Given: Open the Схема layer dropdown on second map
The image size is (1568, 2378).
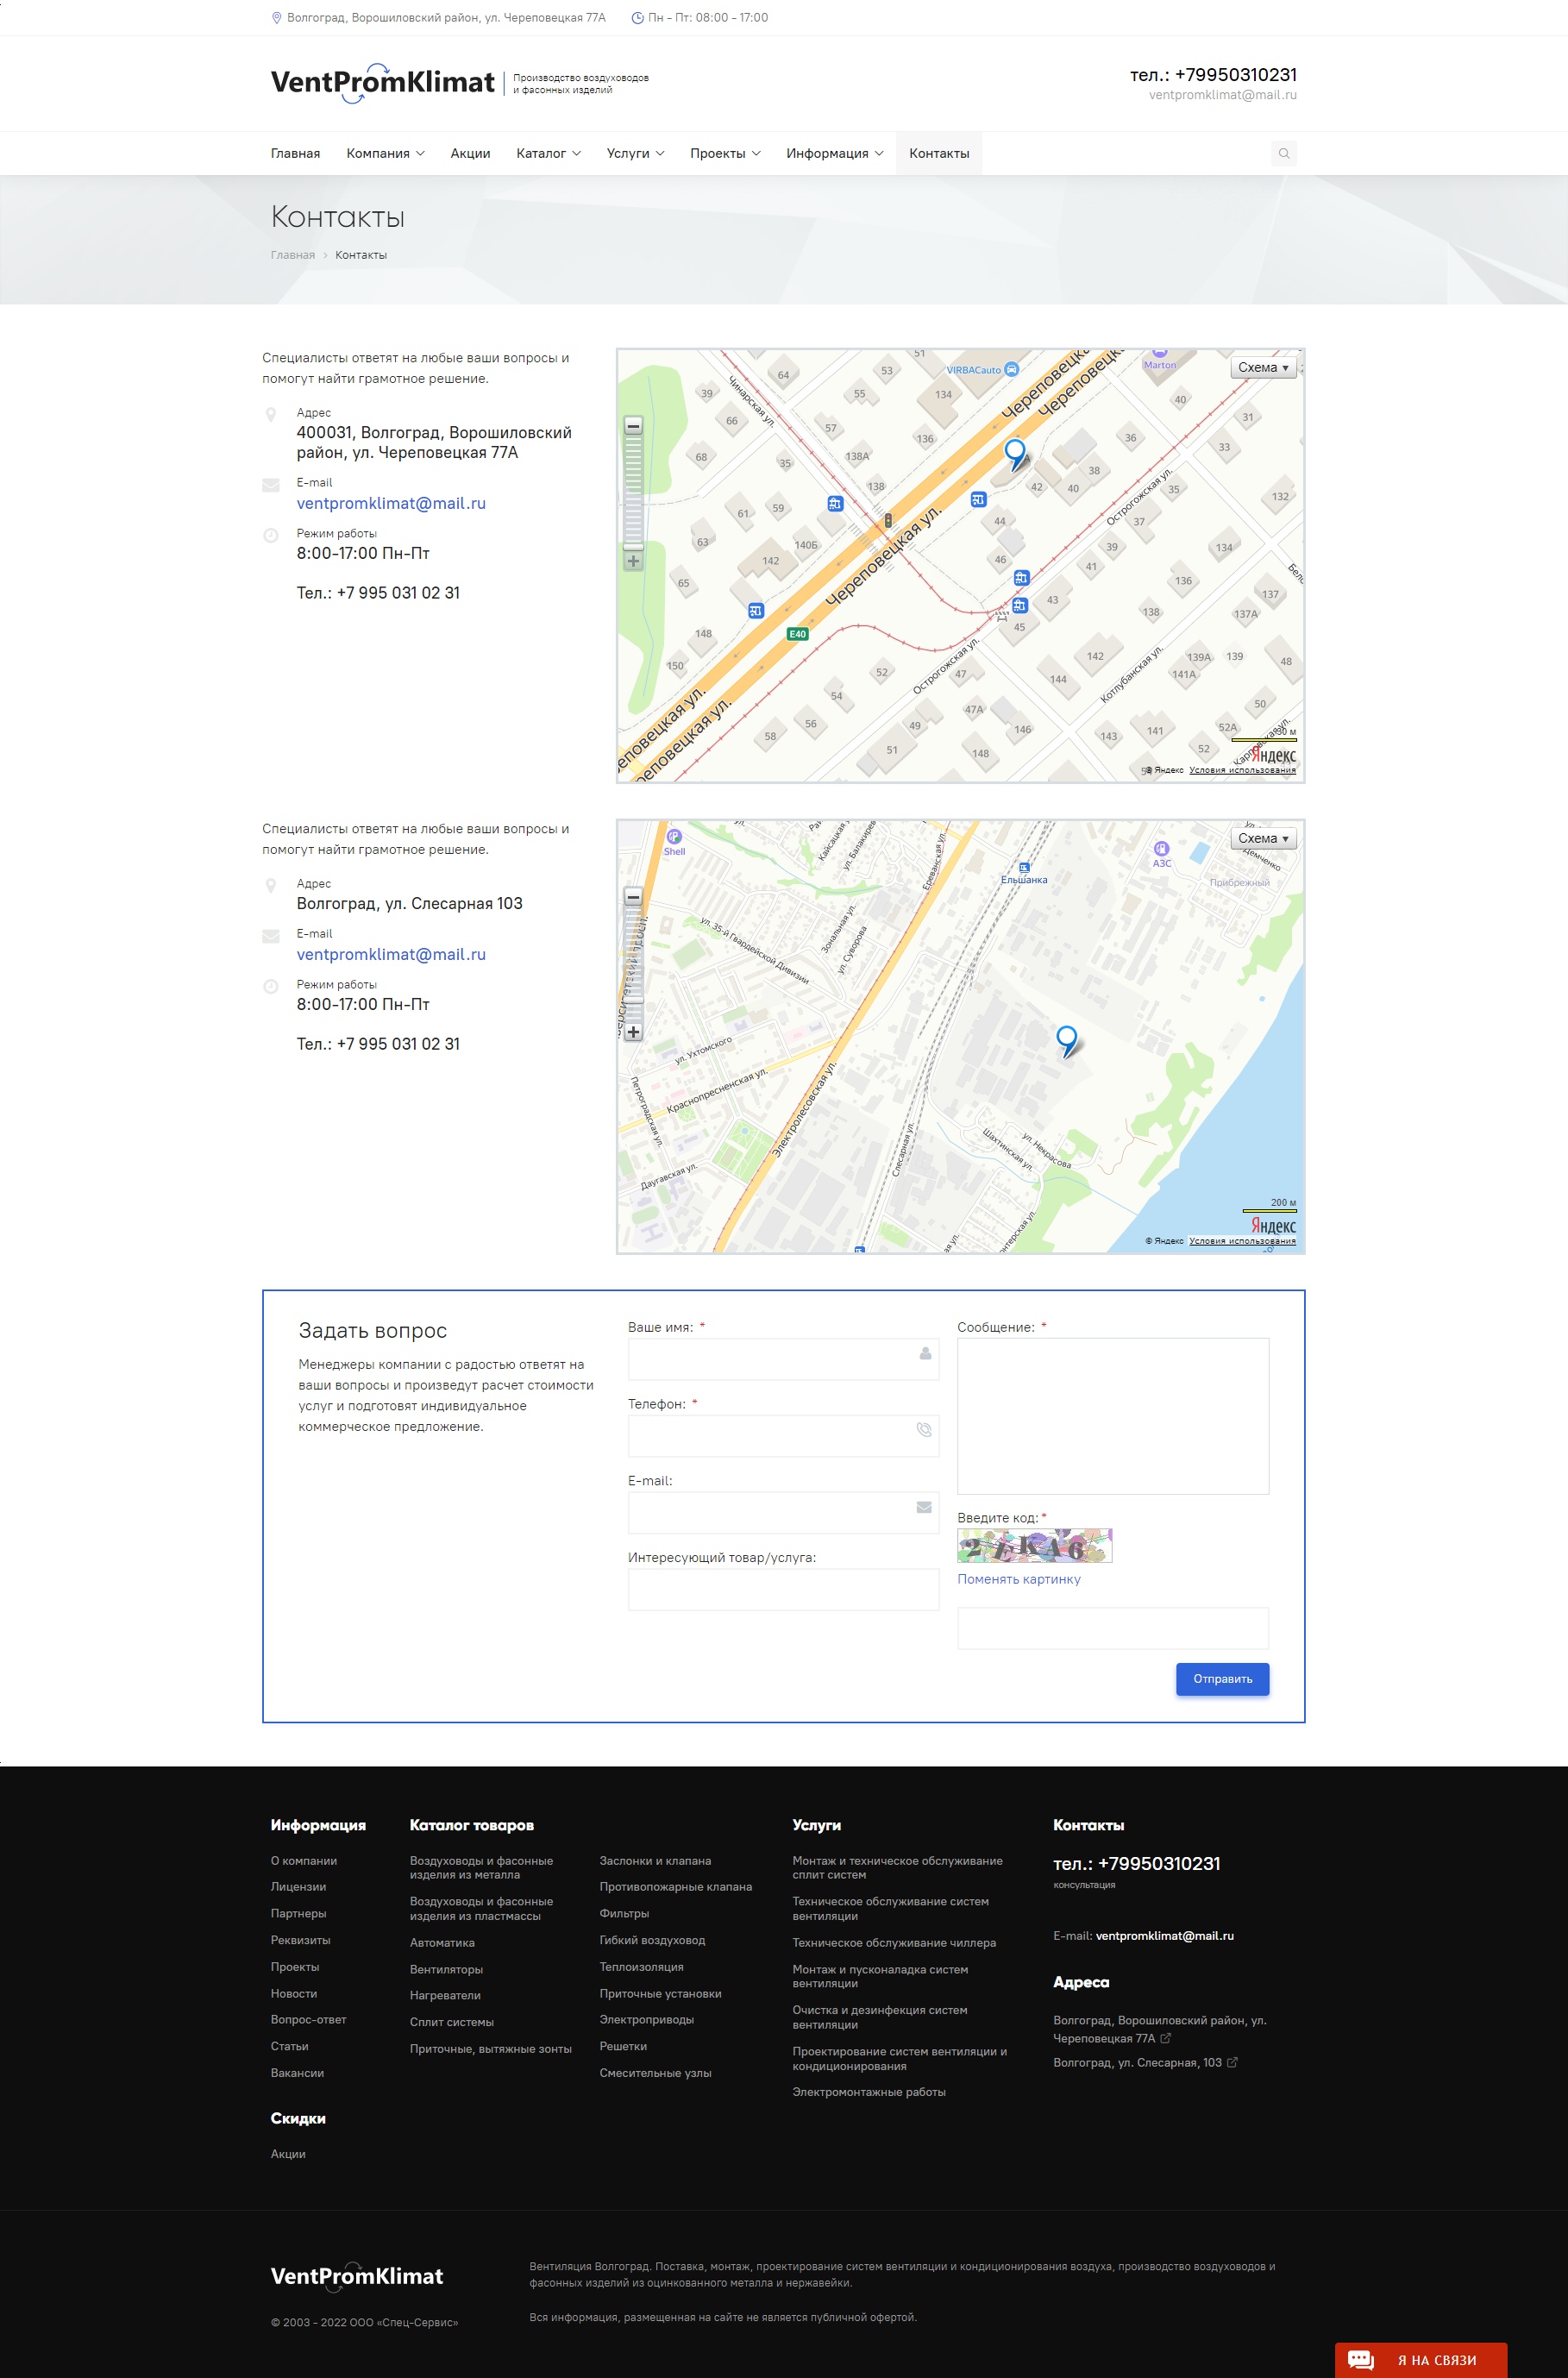Looking at the screenshot, I should (1262, 839).
